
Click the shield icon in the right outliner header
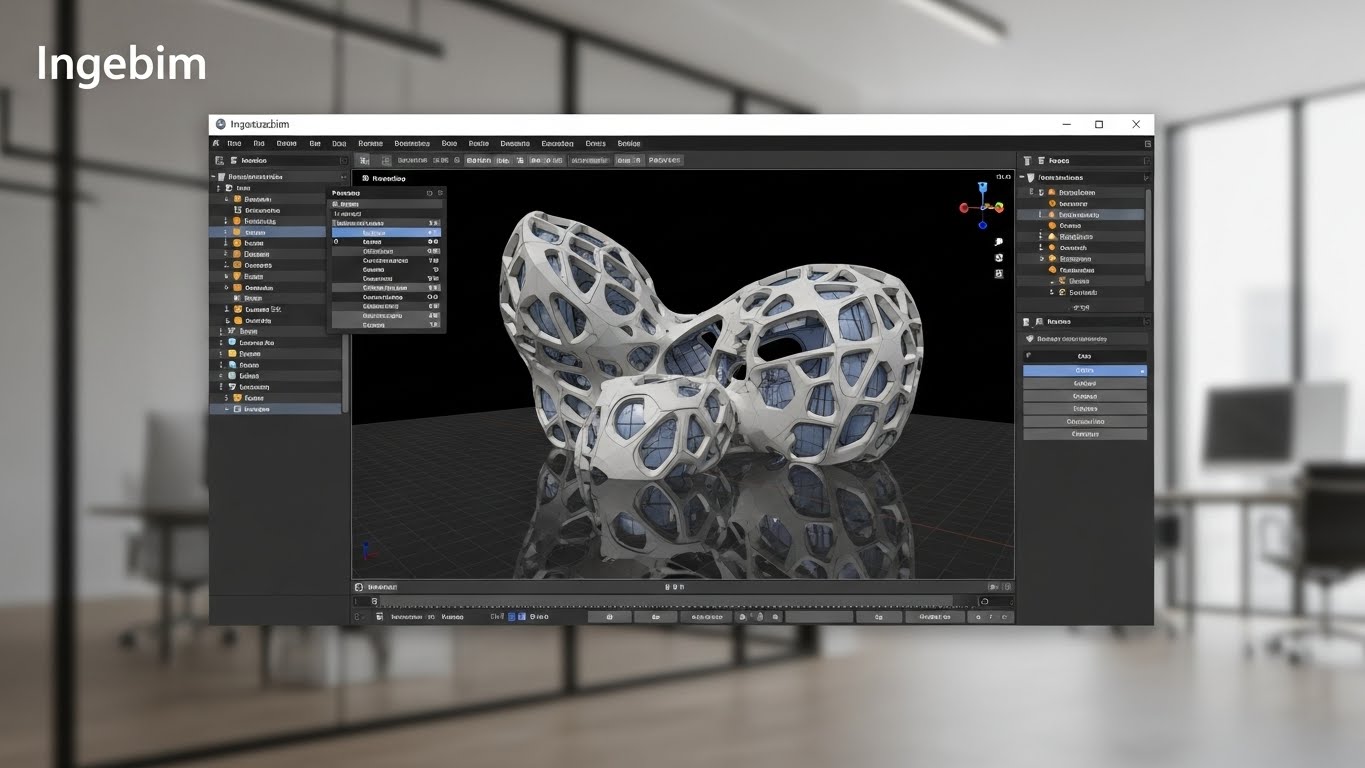(x=1030, y=177)
